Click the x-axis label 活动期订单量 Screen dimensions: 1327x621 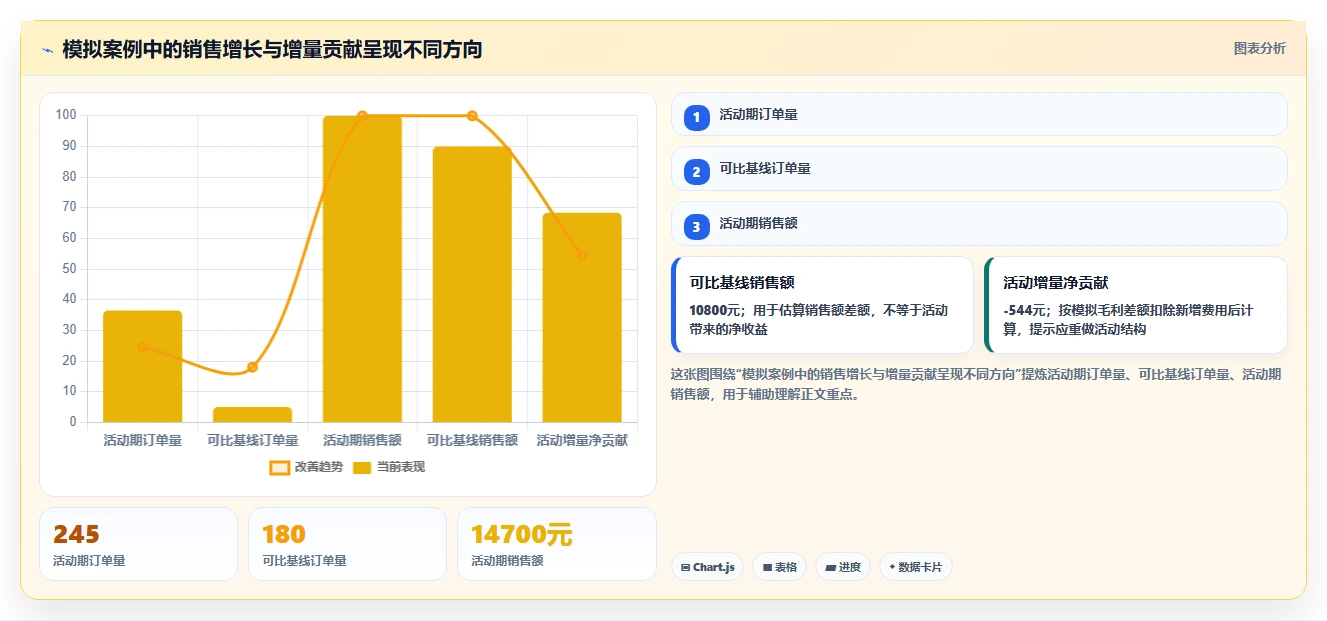point(142,440)
